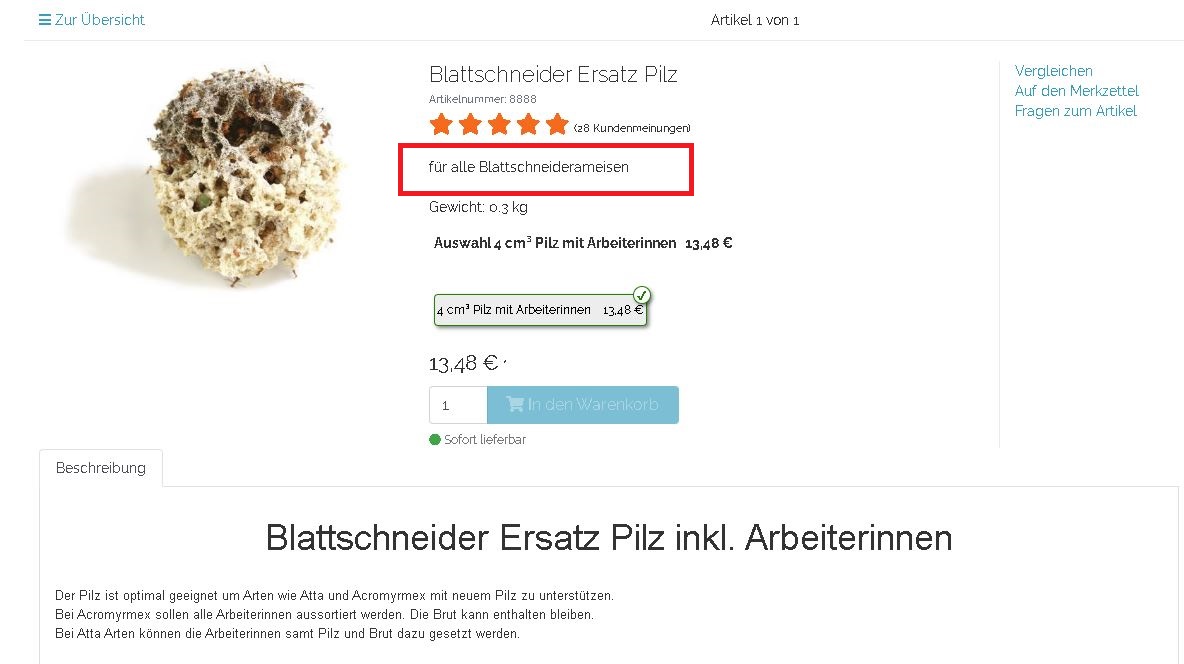Image resolution: width=1184 pixels, height=664 pixels.
Task: Click the 'für alle Blattschneiderameisen' text
Action: (x=529, y=167)
